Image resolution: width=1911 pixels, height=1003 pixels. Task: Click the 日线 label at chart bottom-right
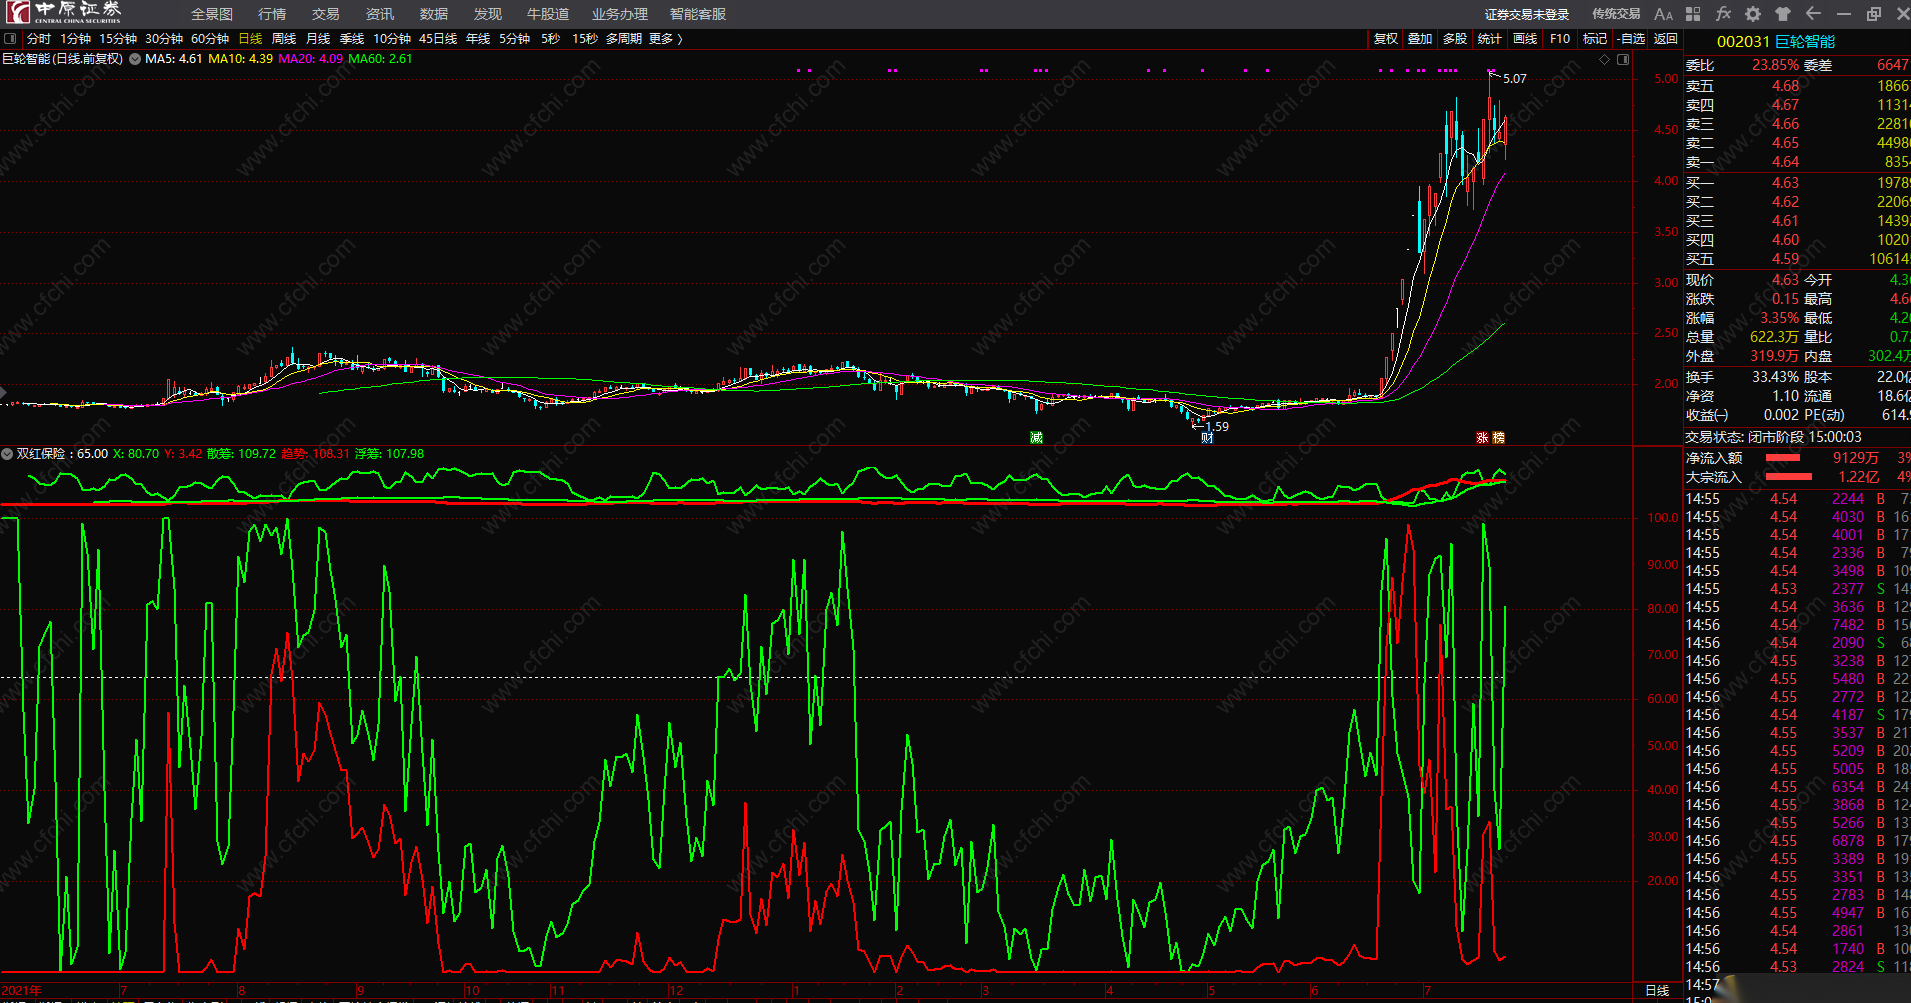click(x=1657, y=991)
